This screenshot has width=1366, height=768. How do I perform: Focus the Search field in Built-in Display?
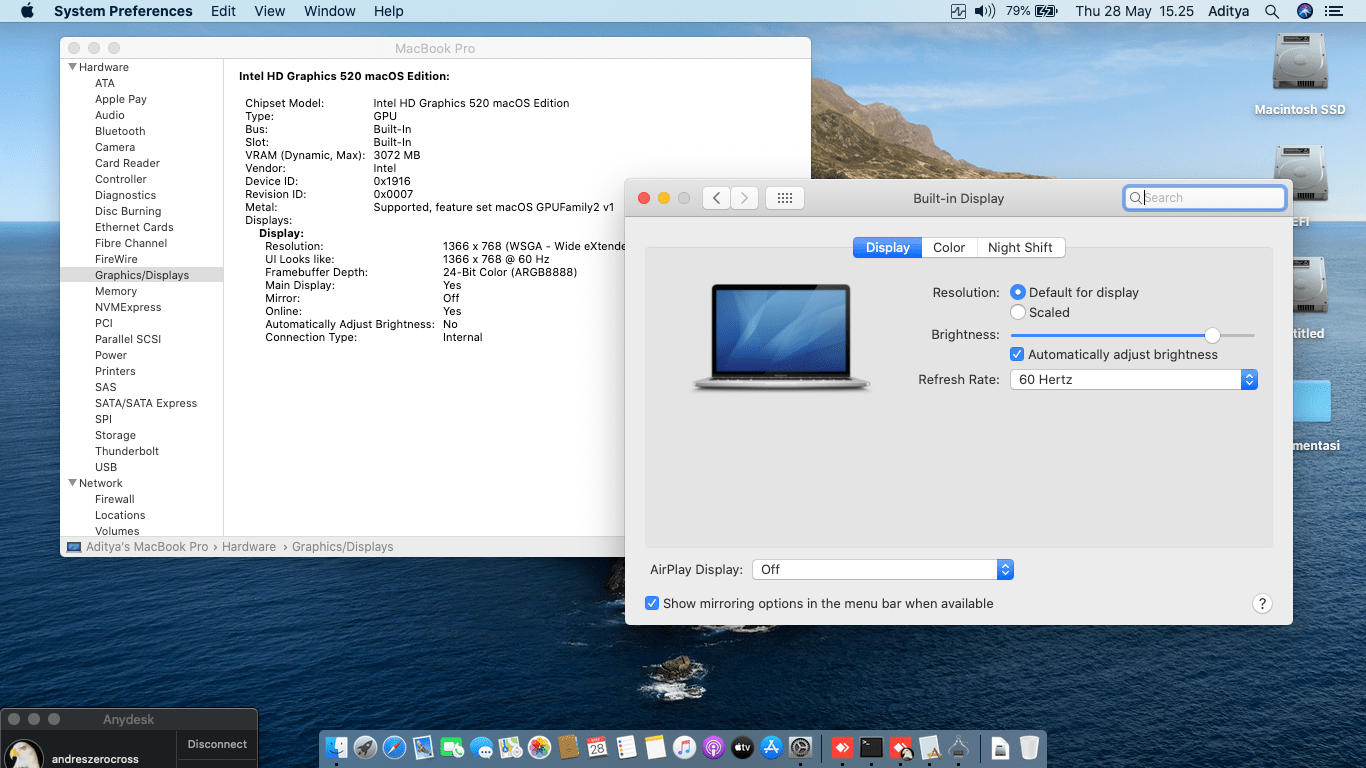tap(1205, 198)
